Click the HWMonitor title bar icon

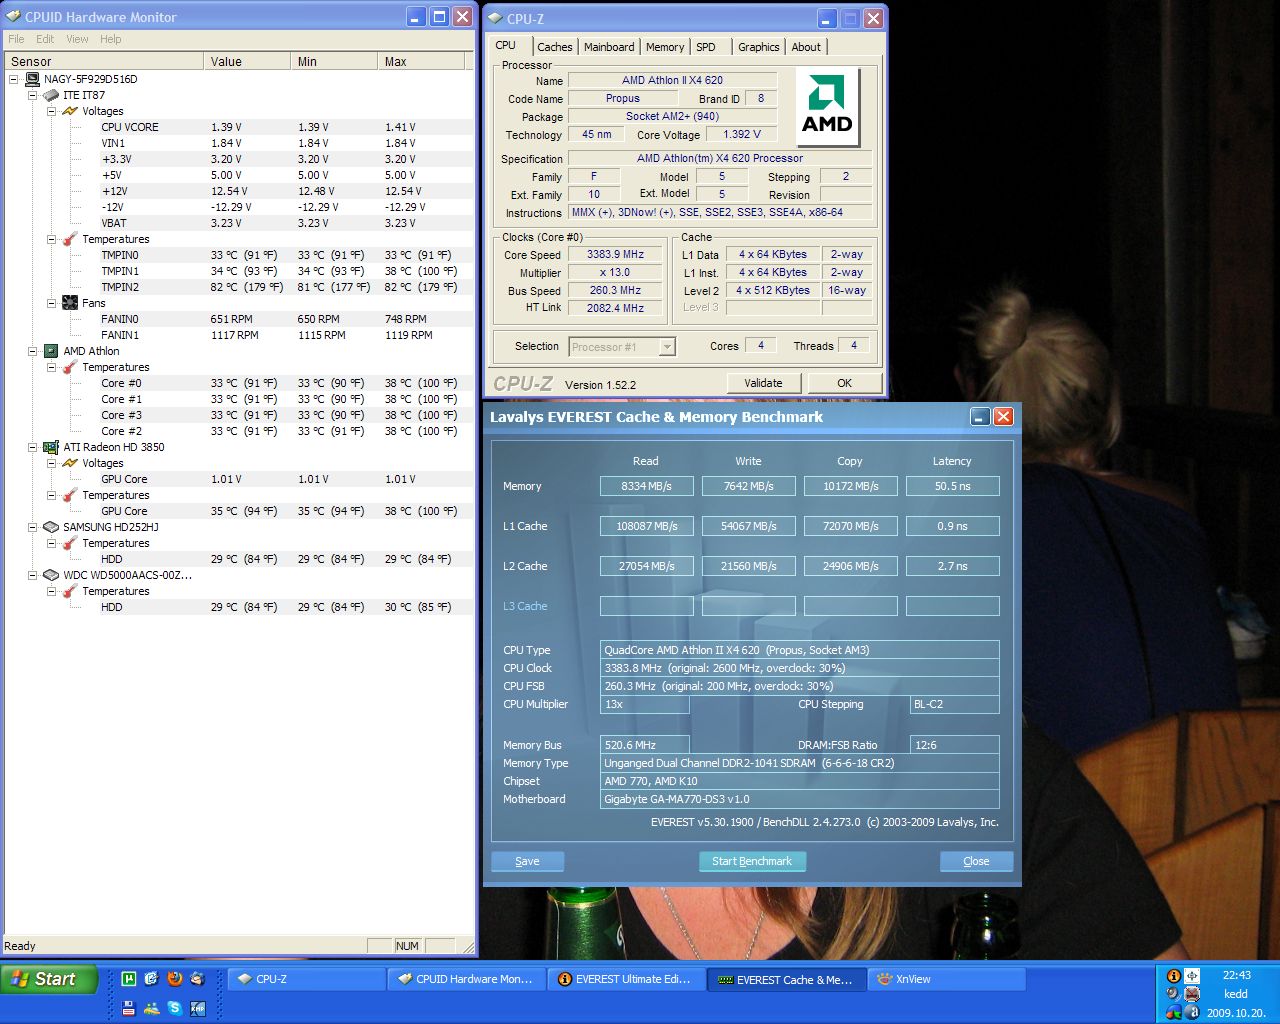(13, 17)
